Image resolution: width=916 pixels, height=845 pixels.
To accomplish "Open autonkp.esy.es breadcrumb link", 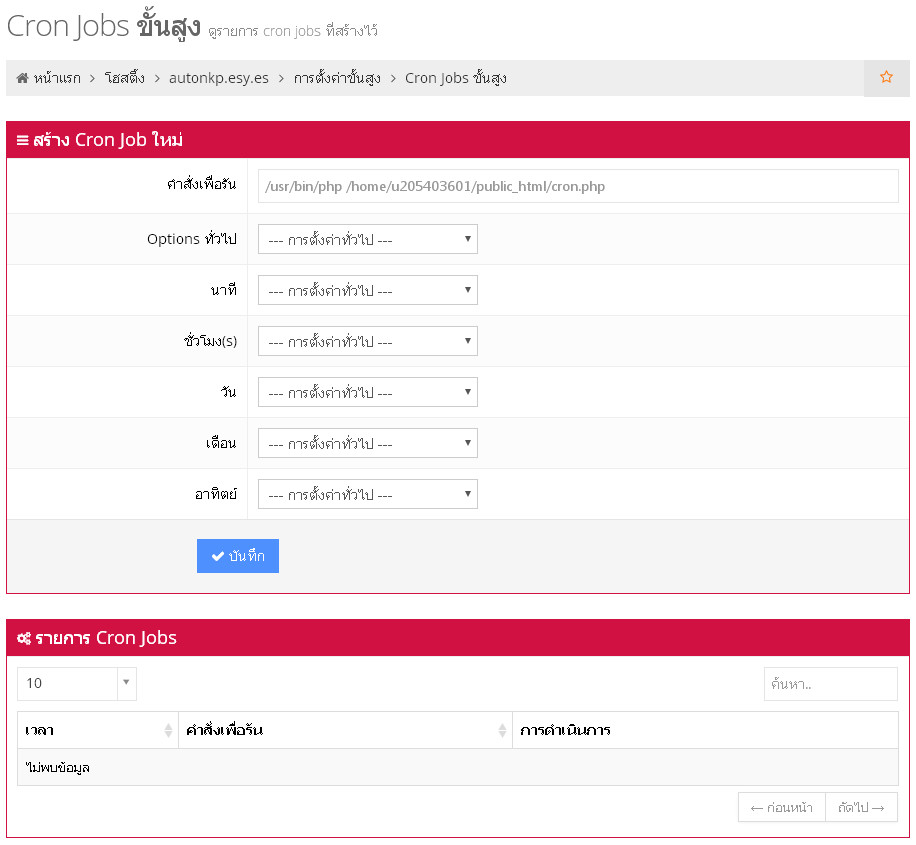I will (x=218, y=78).
